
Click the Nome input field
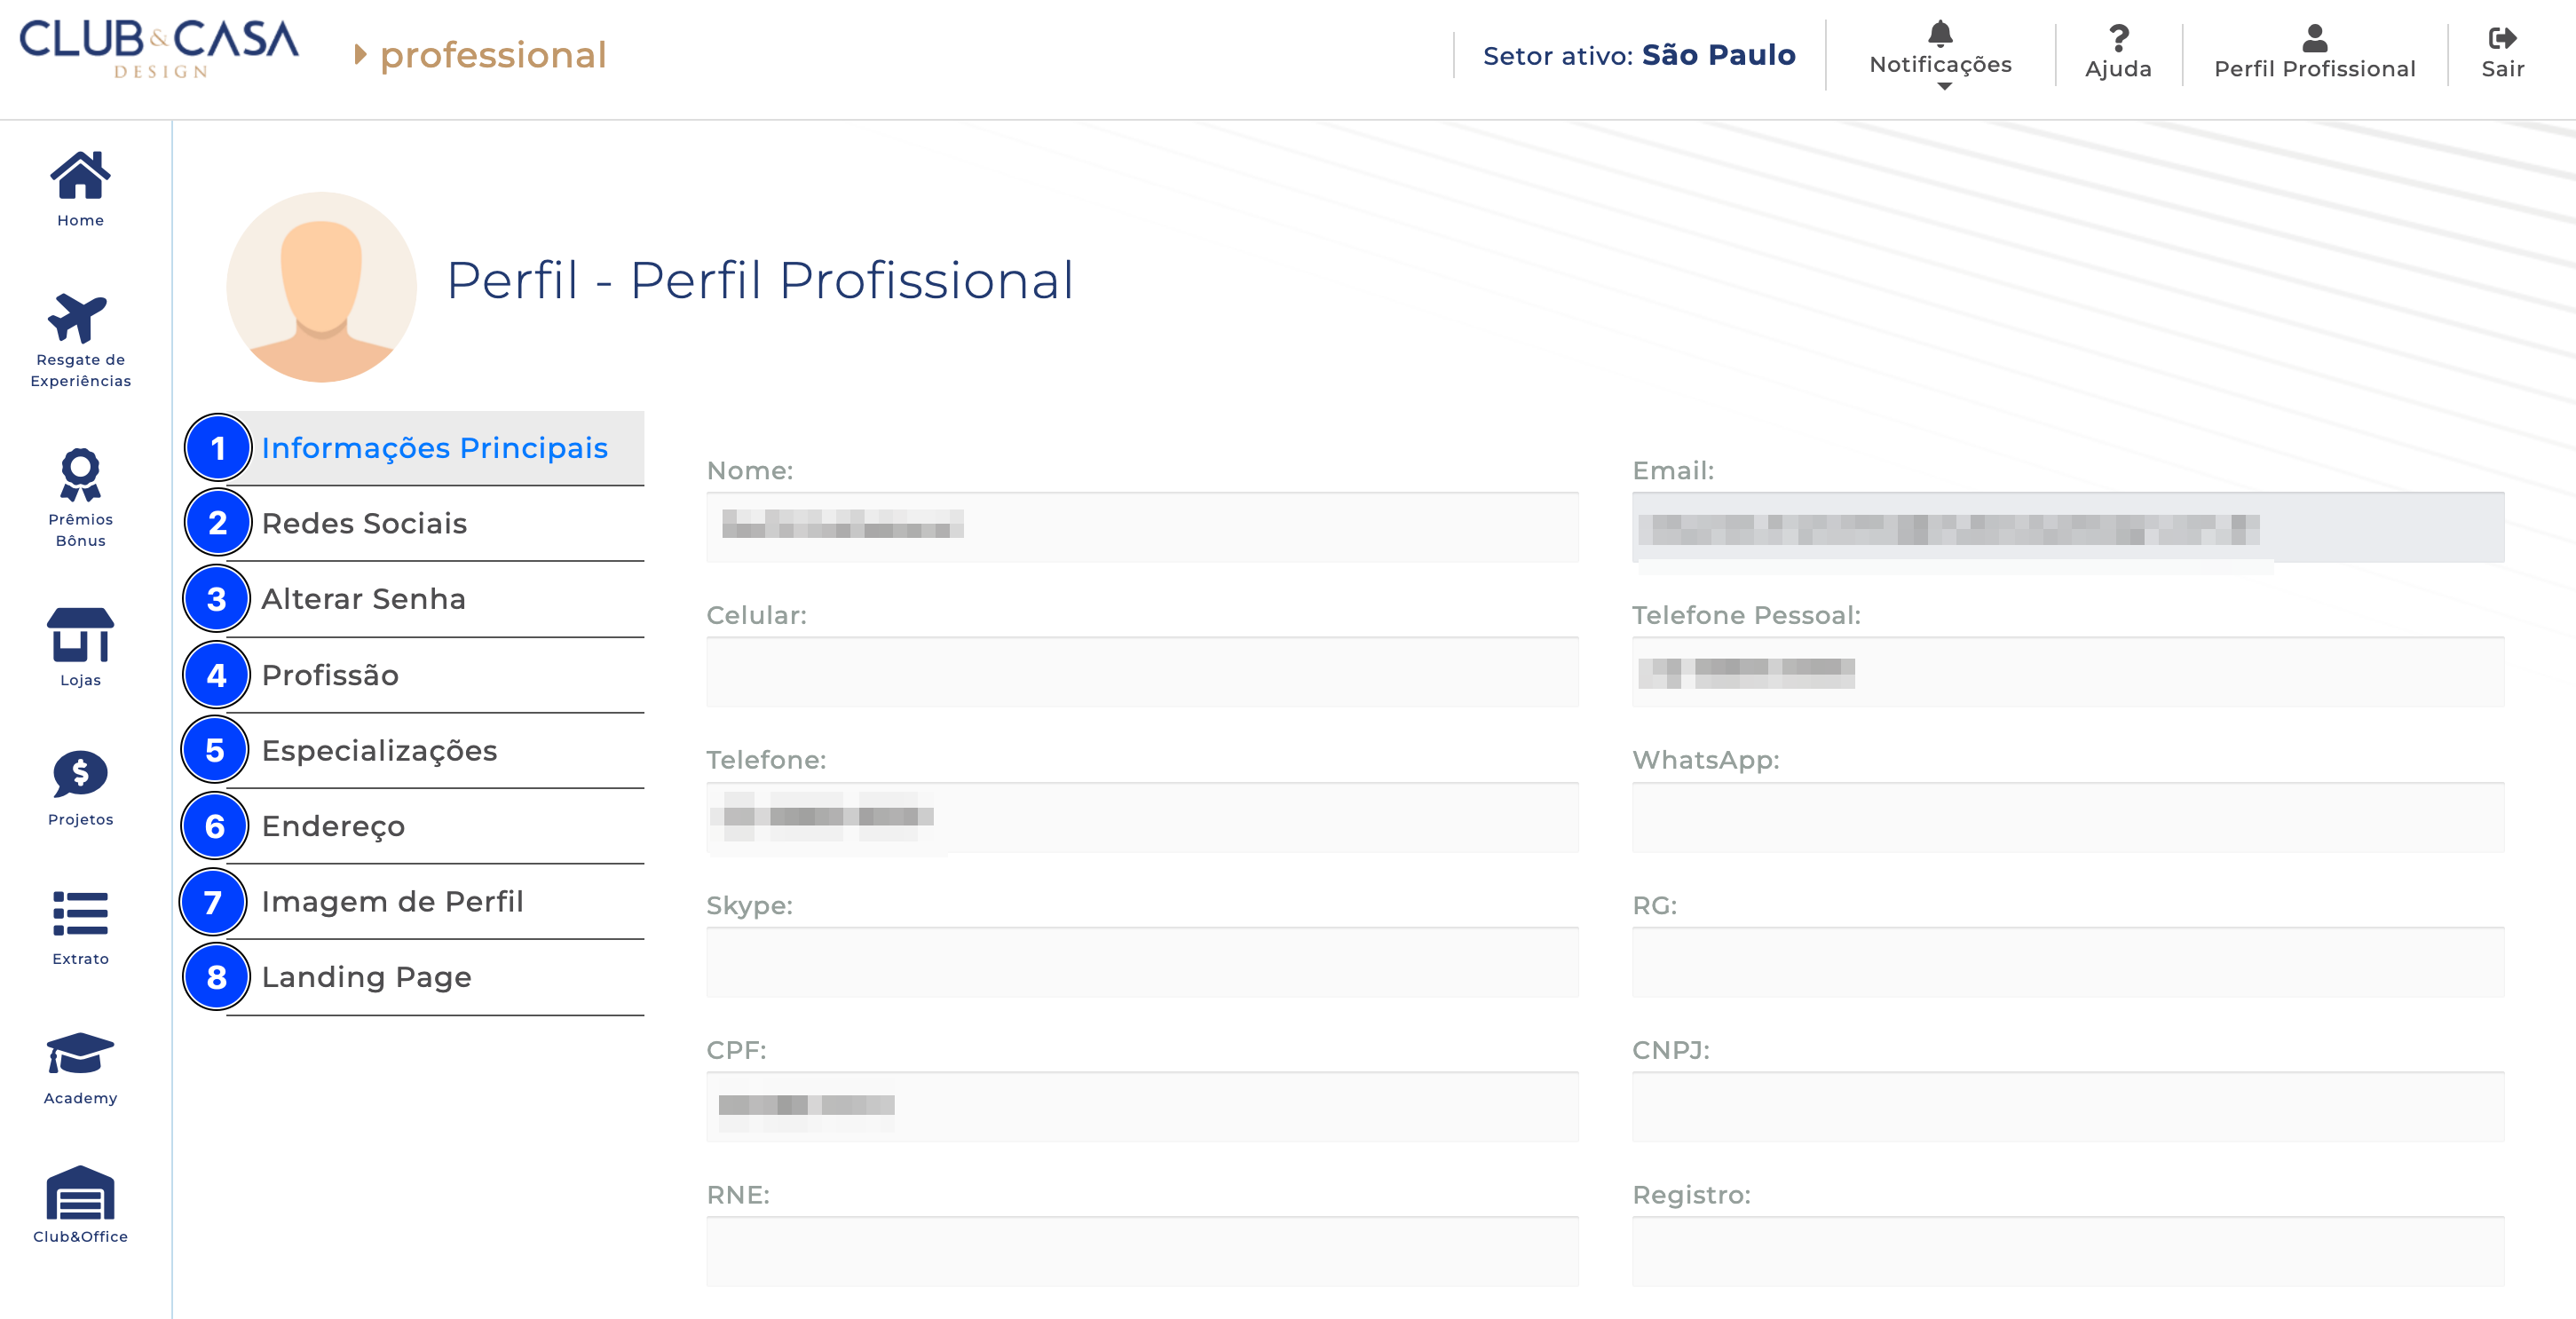[1142, 527]
